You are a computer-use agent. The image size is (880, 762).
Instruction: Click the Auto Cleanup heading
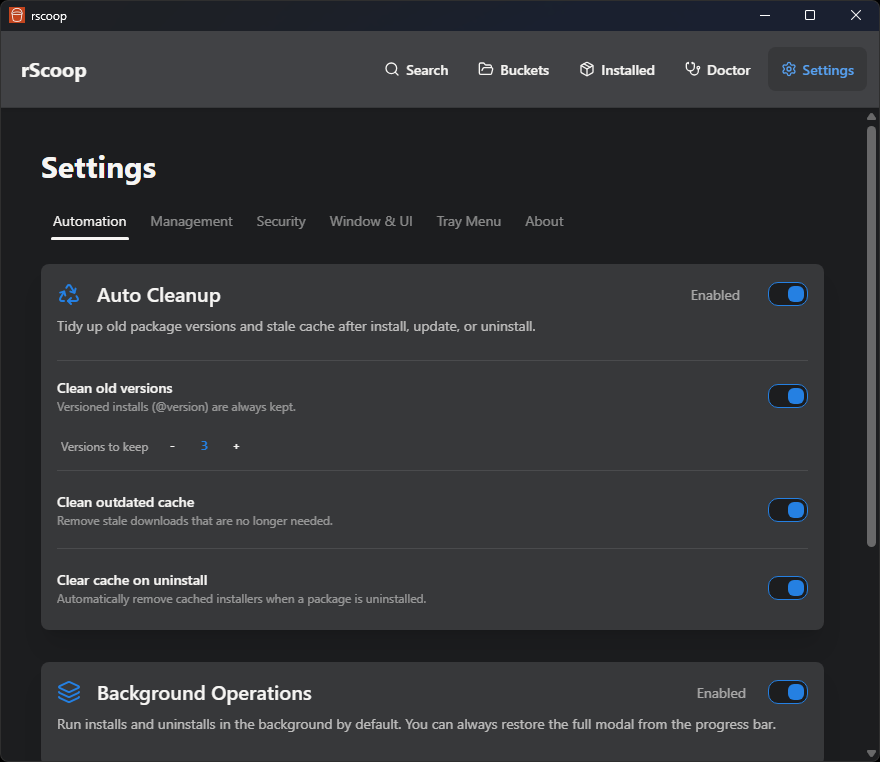tap(159, 295)
